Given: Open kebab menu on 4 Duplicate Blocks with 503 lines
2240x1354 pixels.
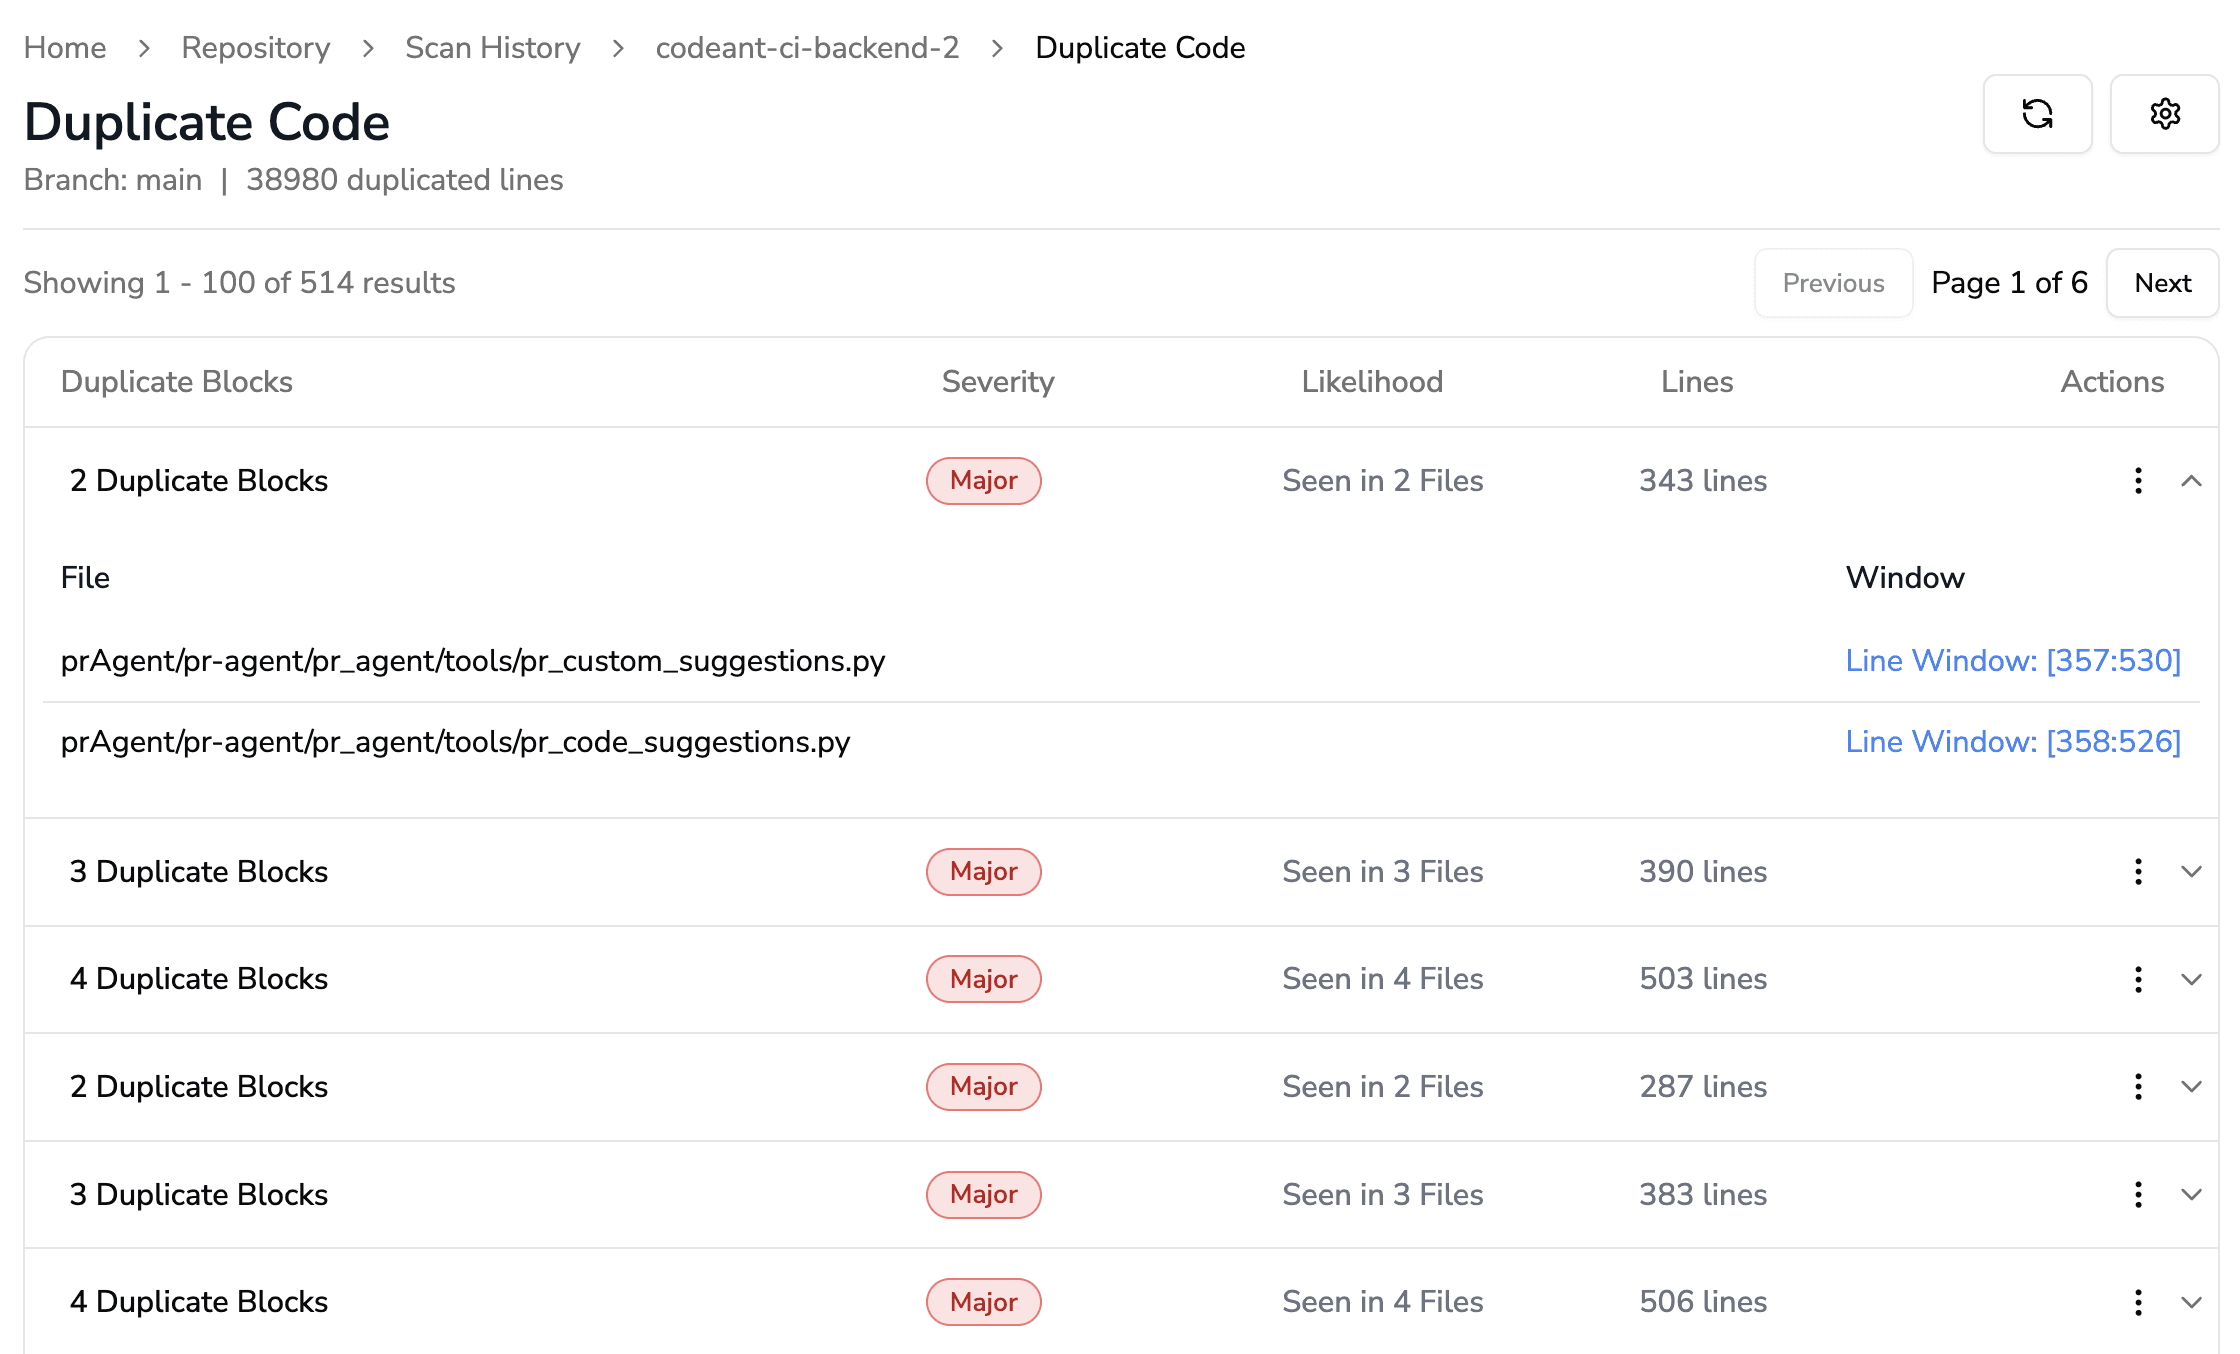Looking at the screenshot, I should click(2138, 979).
